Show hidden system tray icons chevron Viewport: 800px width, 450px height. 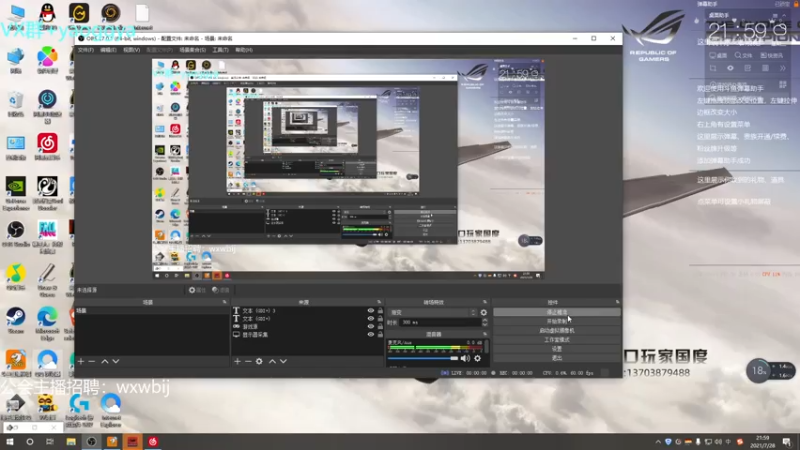[658, 442]
